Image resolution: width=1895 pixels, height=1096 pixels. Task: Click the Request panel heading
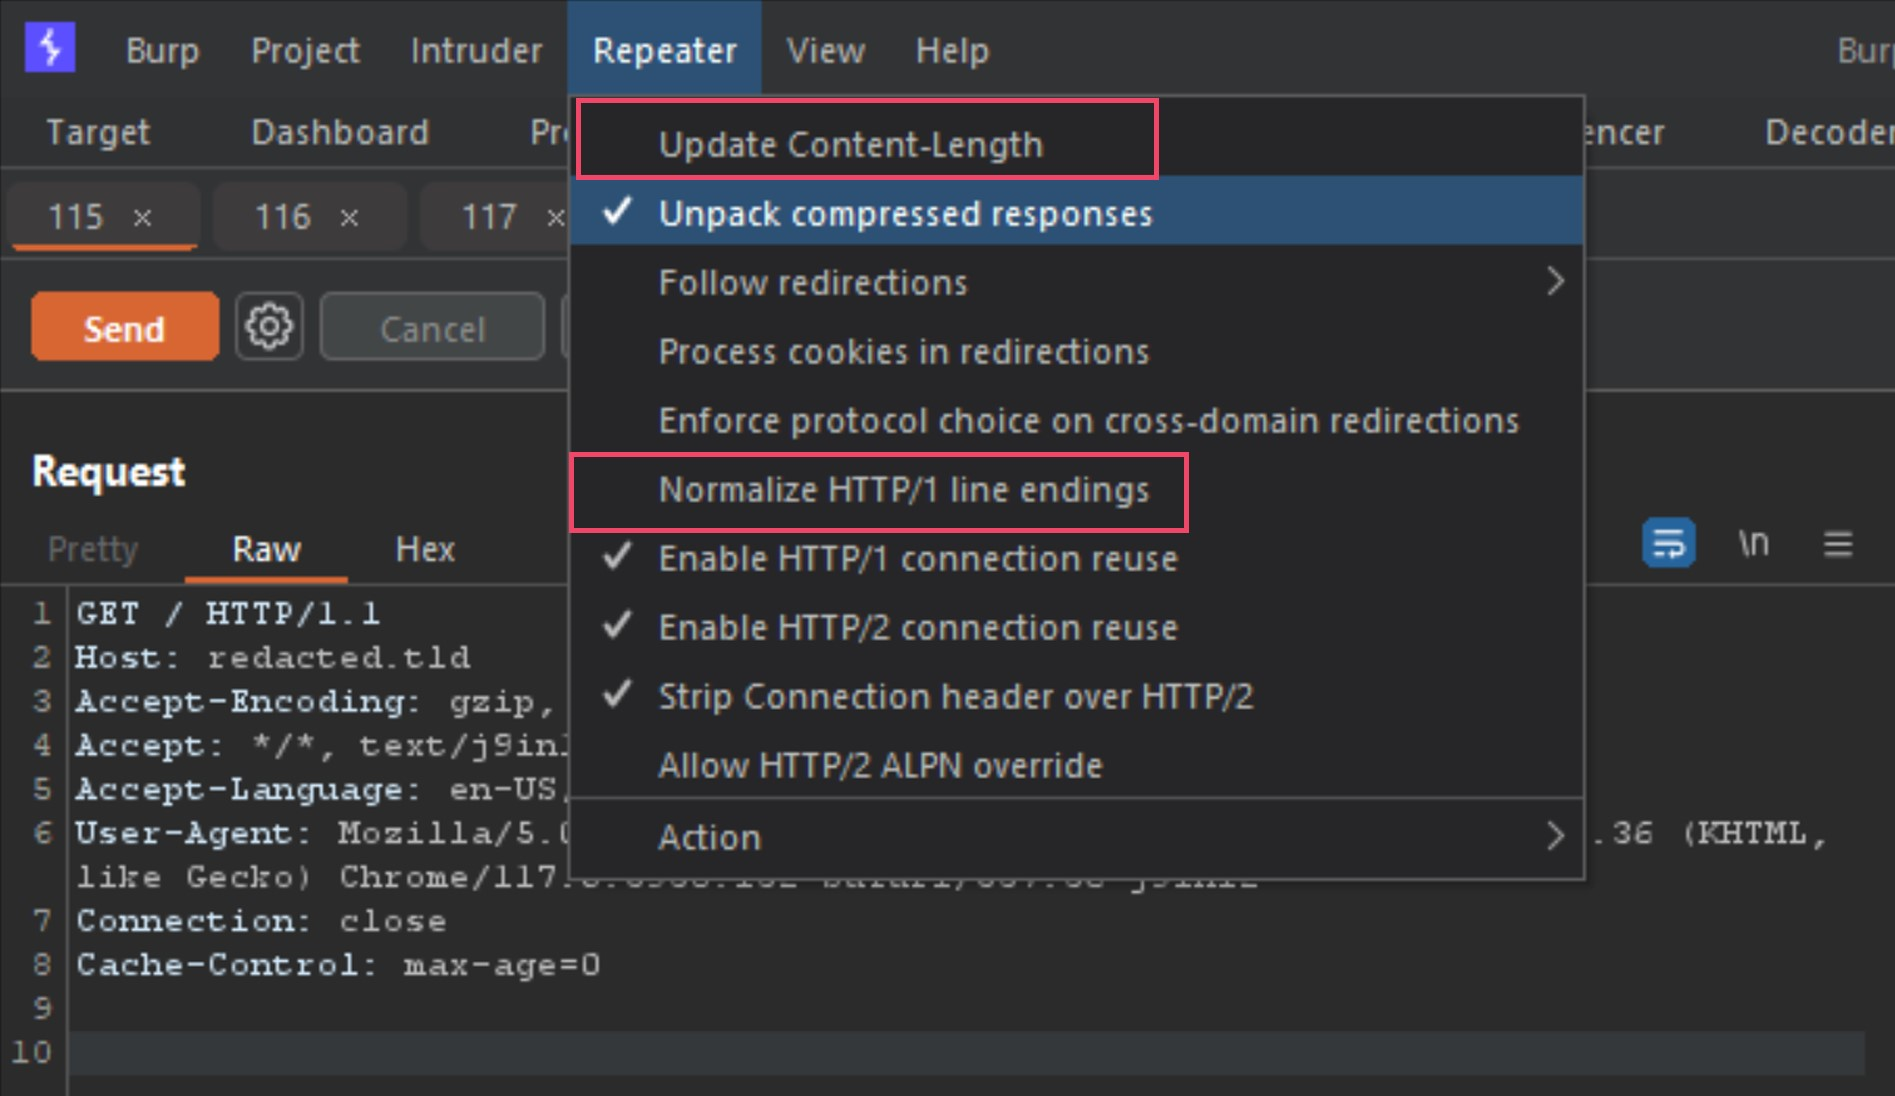(108, 471)
